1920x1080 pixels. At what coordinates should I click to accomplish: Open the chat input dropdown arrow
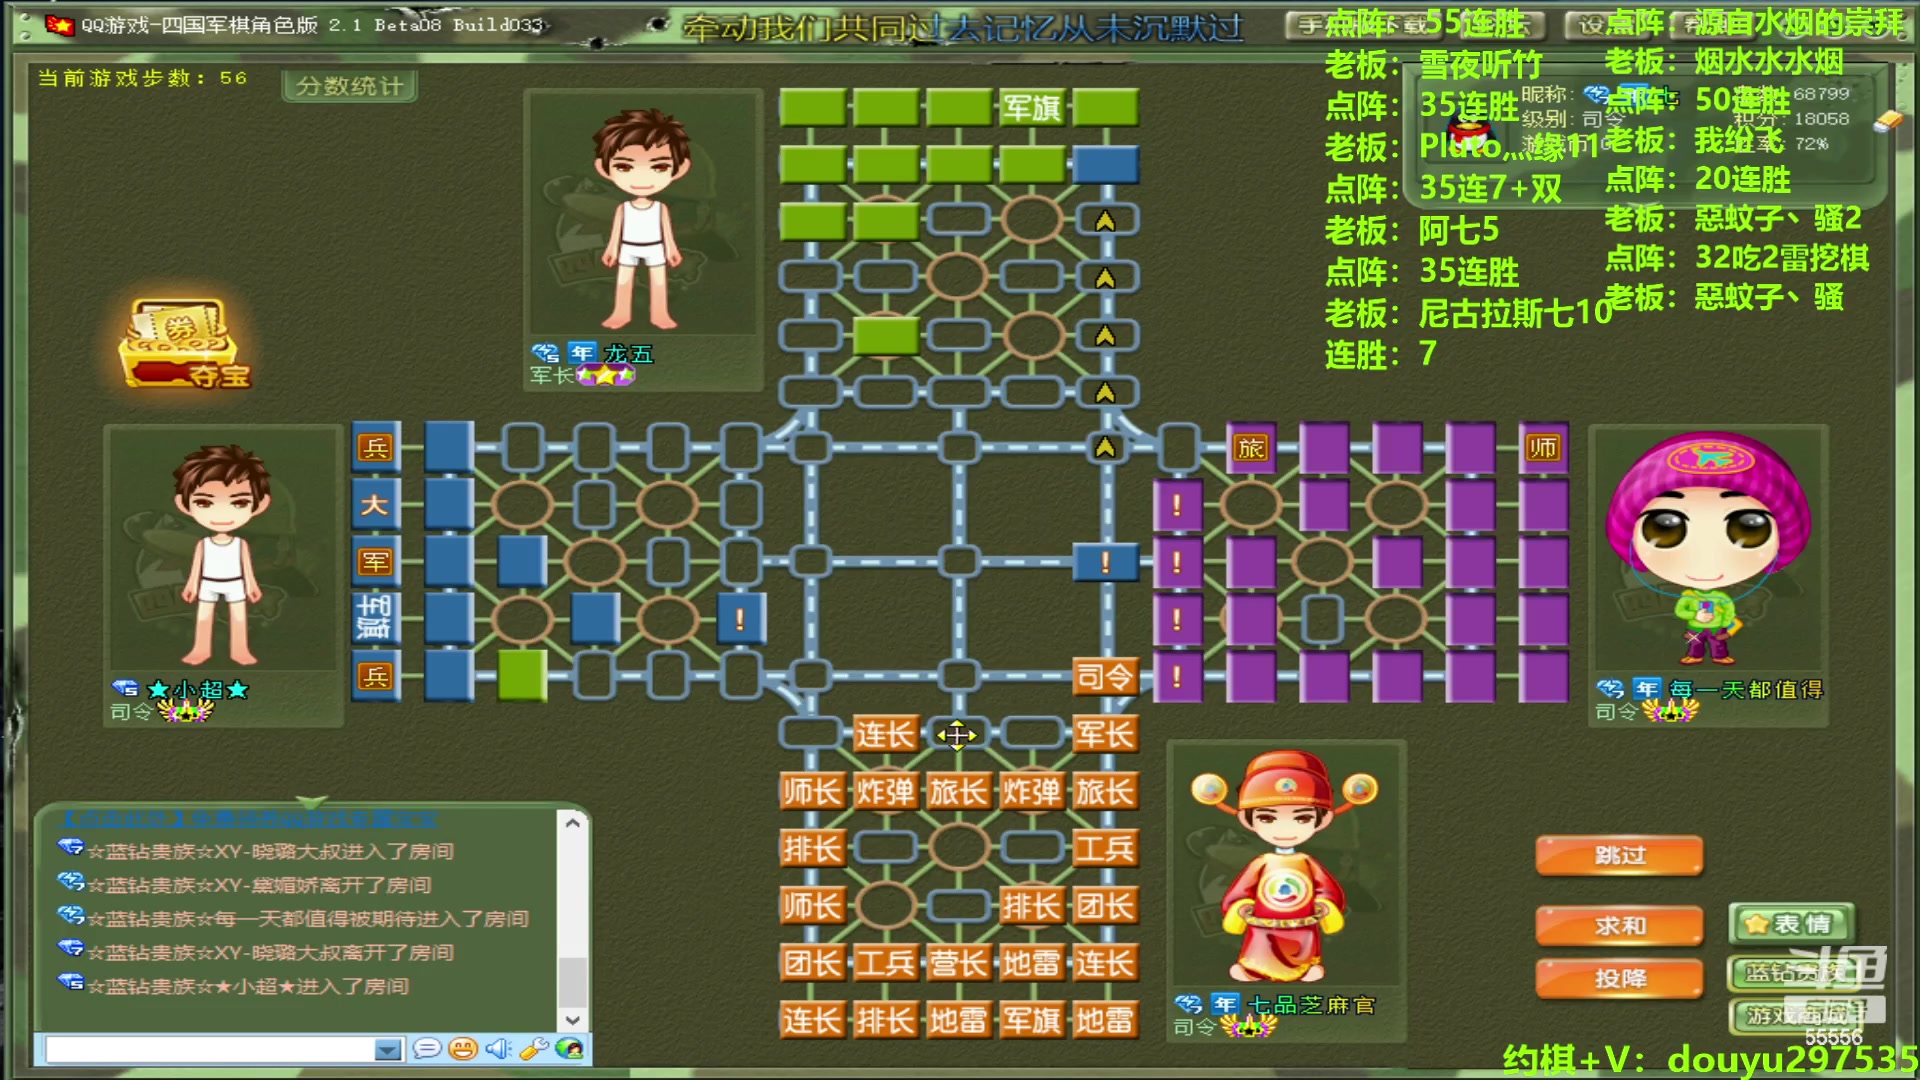[387, 1049]
